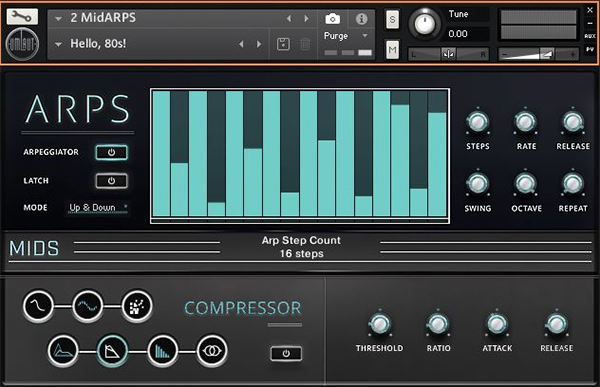Click the Octave knob
The height and width of the screenshot is (387, 600).
click(x=525, y=184)
